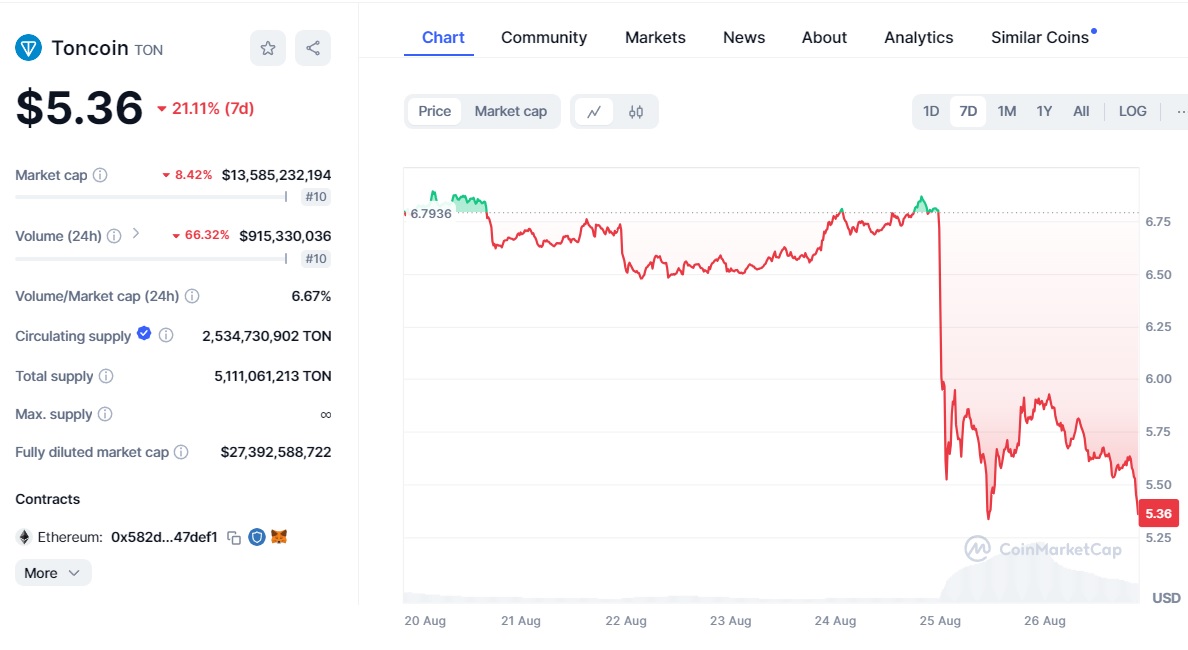Click total supply 5,111,061,213 TON
1188x650 pixels.
point(273,376)
